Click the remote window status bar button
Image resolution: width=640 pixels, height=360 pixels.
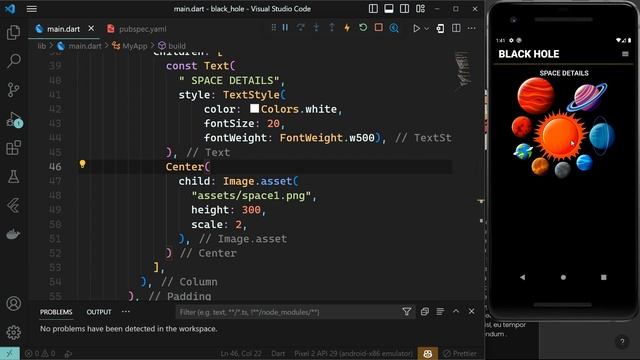pyautogui.click(x=10, y=353)
